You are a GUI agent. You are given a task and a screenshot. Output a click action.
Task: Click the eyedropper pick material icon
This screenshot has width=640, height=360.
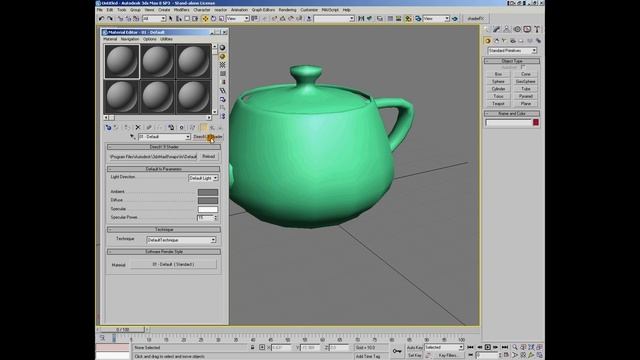point(133,137)
